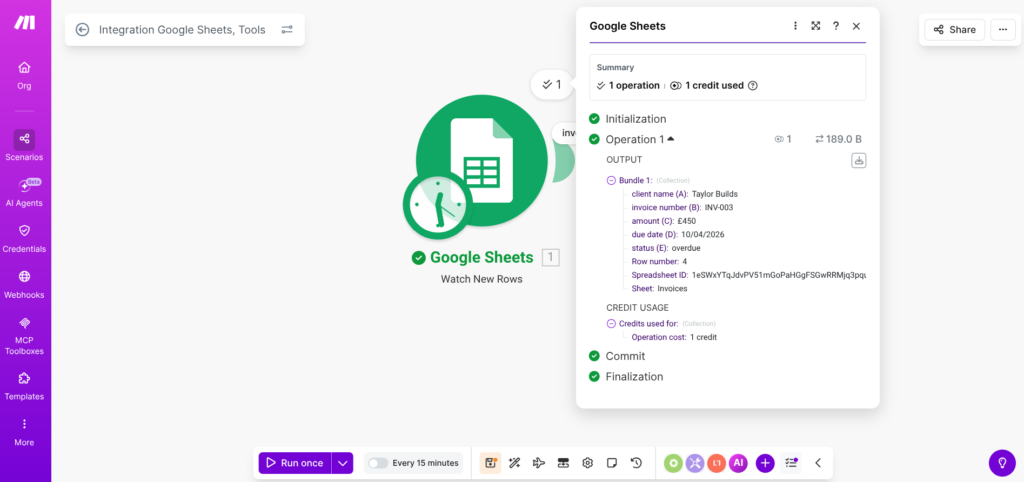Screen dimensions: 1024x482
Task: Click the green flow control tool
Action: click(674, 463)
